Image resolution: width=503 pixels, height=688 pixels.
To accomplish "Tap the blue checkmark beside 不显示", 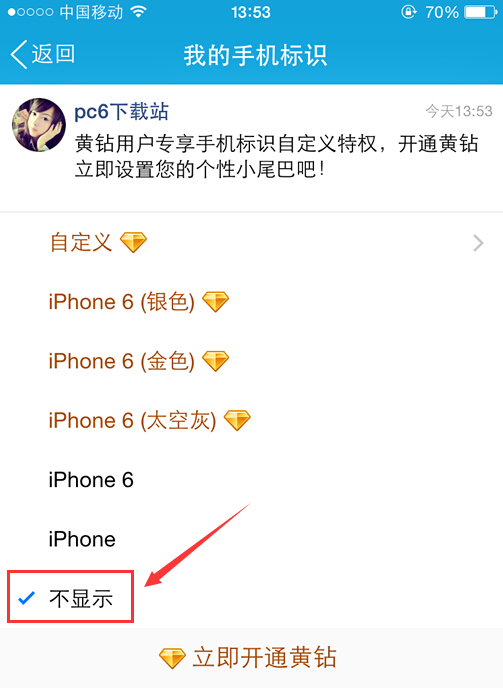I will click(26, 598).
